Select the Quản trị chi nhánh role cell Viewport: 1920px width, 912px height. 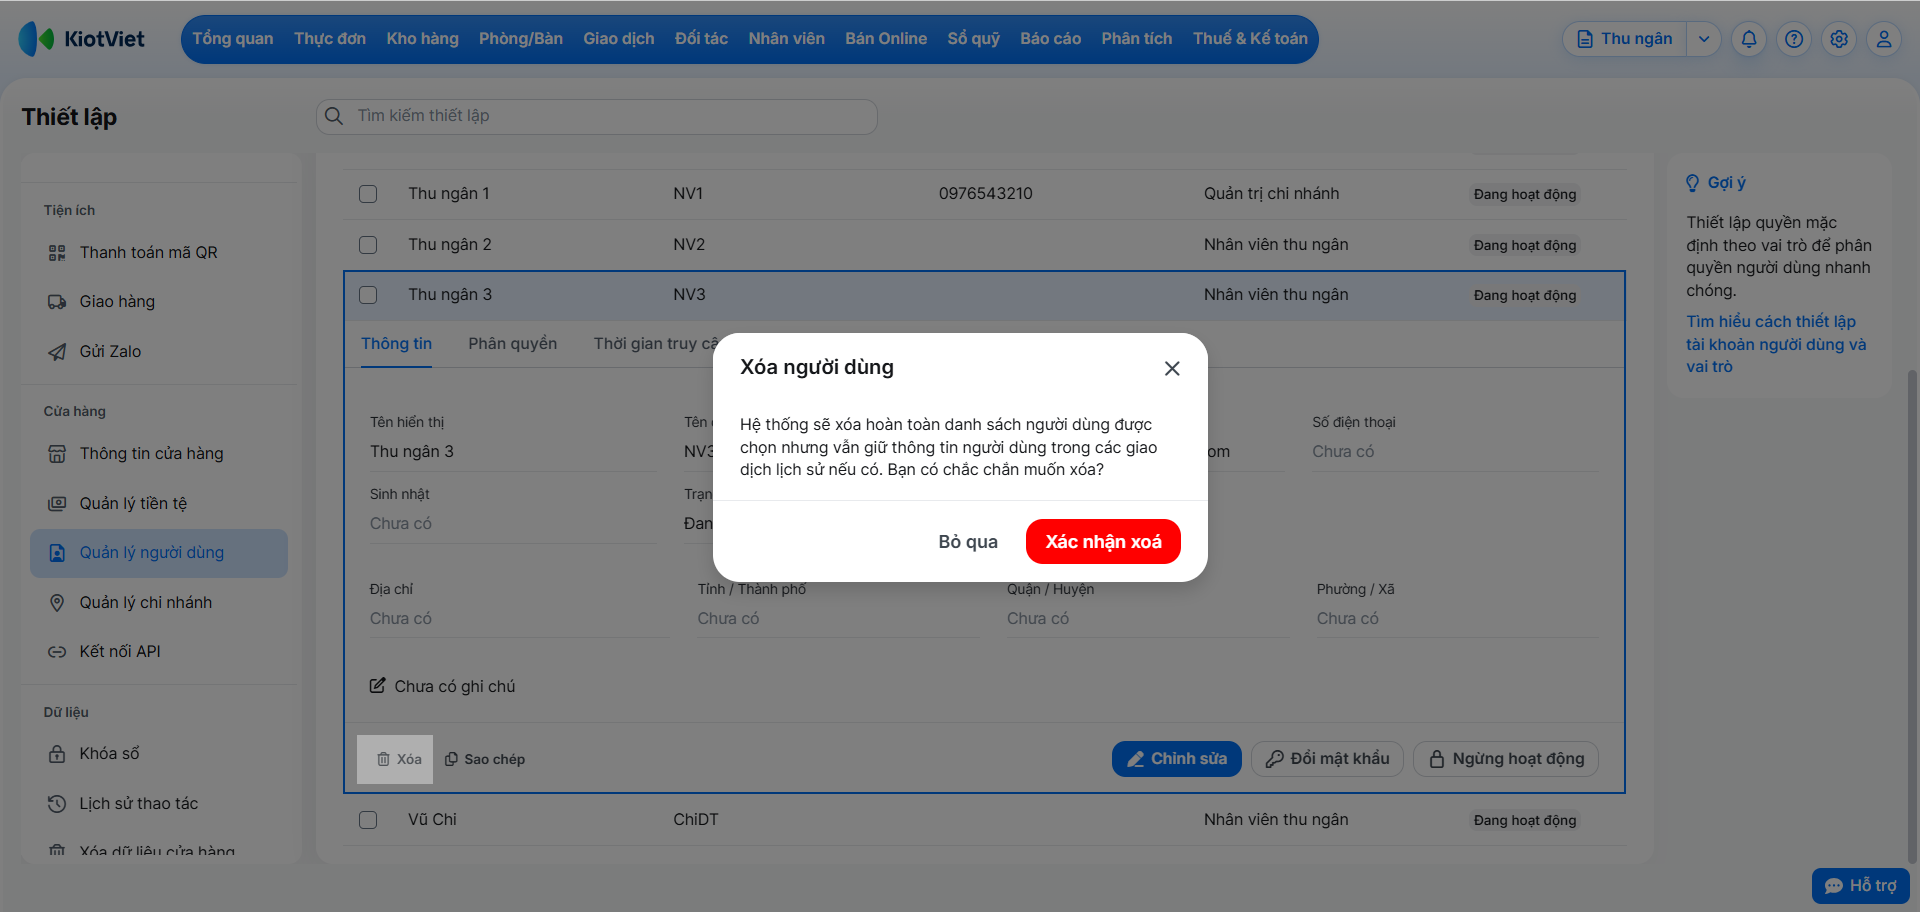(x=1271, y=194)
